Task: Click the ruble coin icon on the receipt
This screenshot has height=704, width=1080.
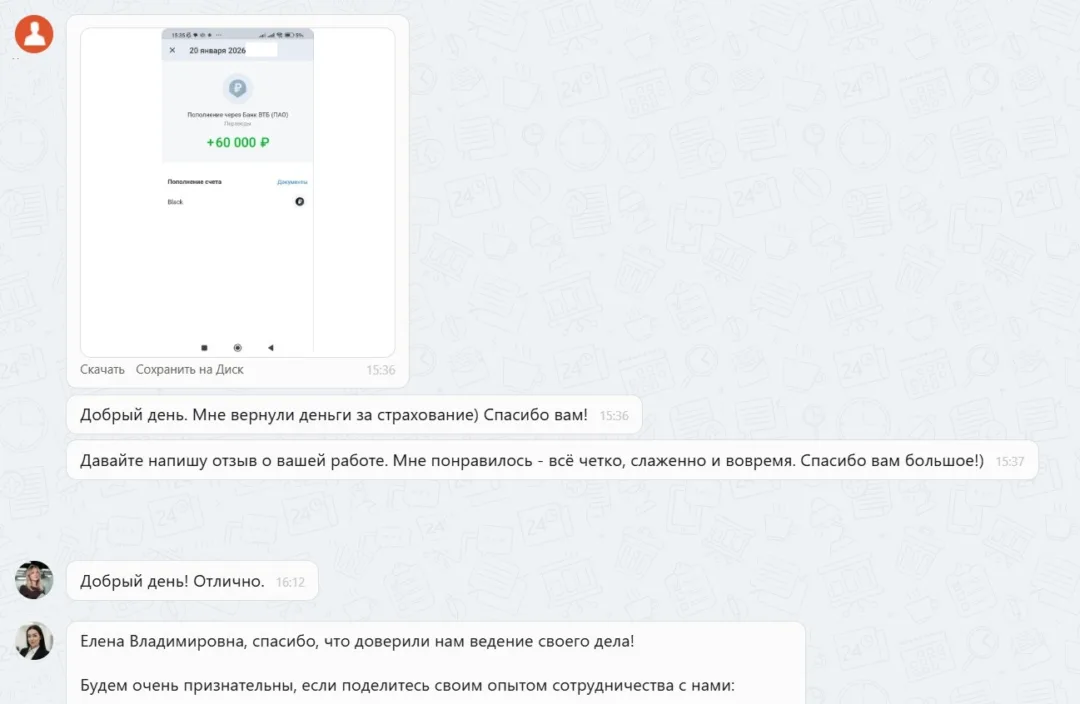Action: coord(237,89)
